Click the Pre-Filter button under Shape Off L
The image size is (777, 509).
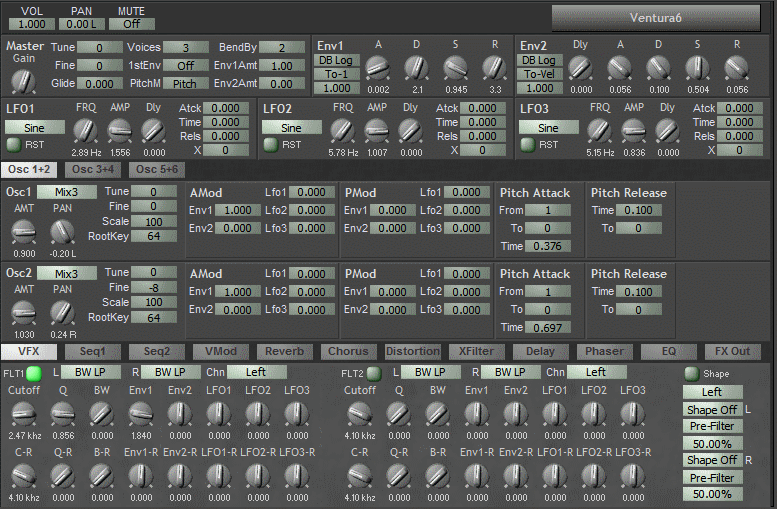tap(712, 426)
